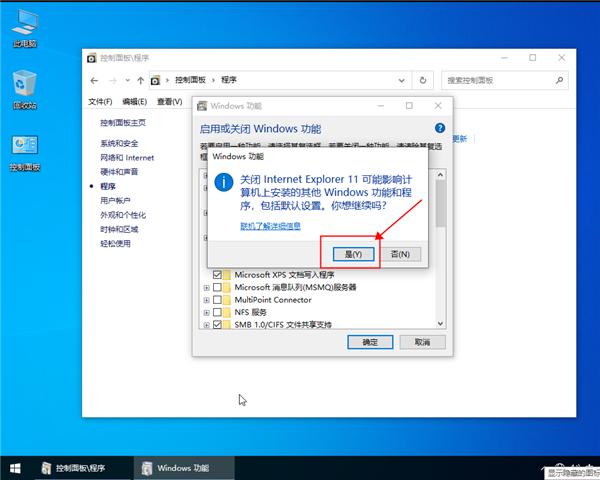
Task: Click 确定 in Windows 功能 dialog
Action: tap(370, 342)
